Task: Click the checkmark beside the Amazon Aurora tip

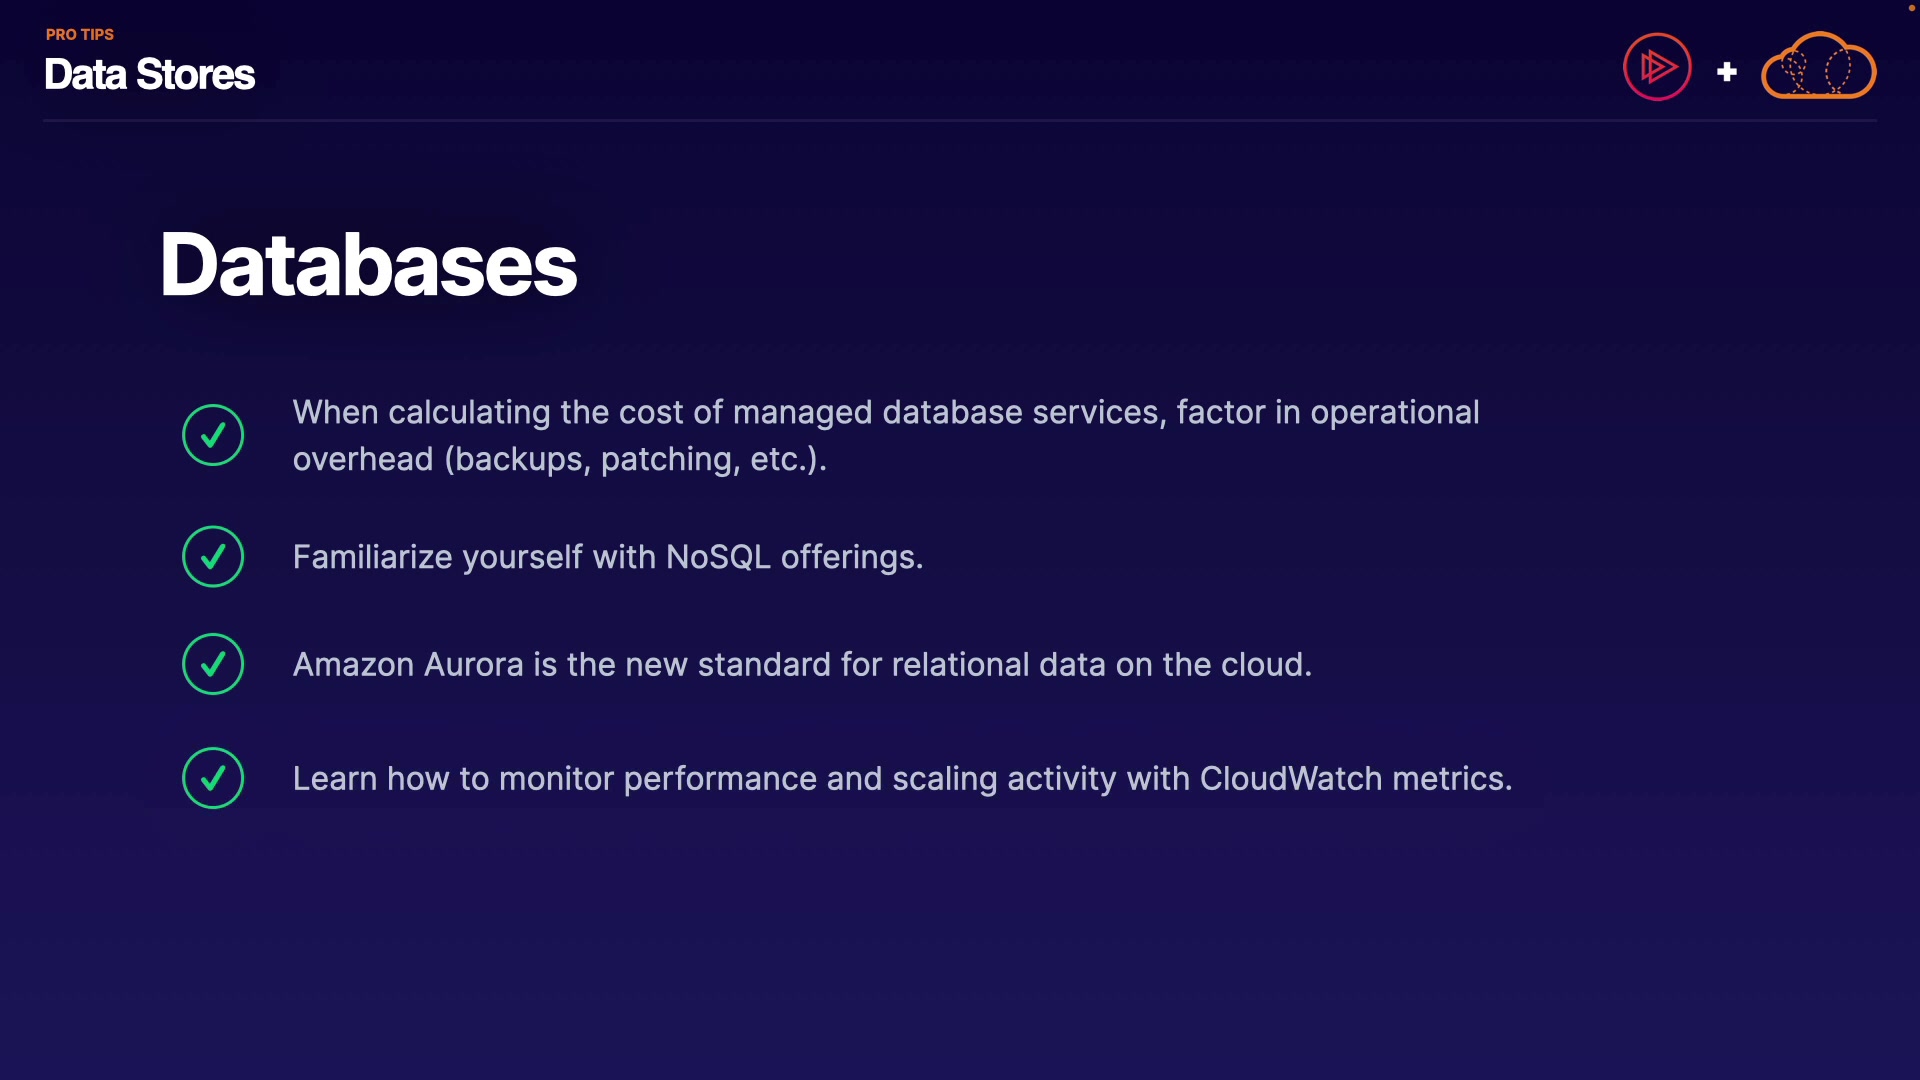Action: [x=213, y=664]
